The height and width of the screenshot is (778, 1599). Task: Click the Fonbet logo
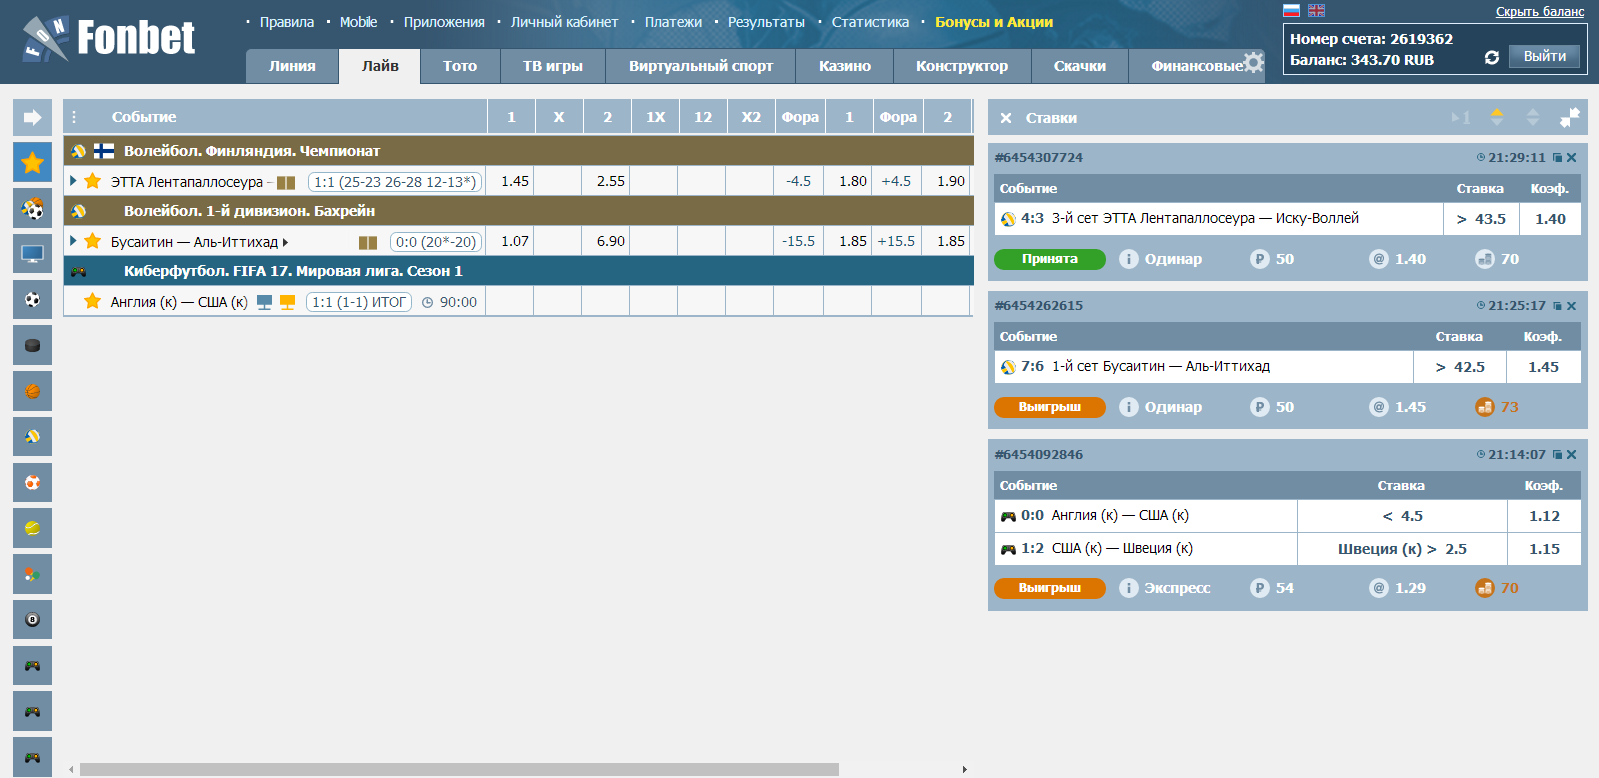[109, 38]
